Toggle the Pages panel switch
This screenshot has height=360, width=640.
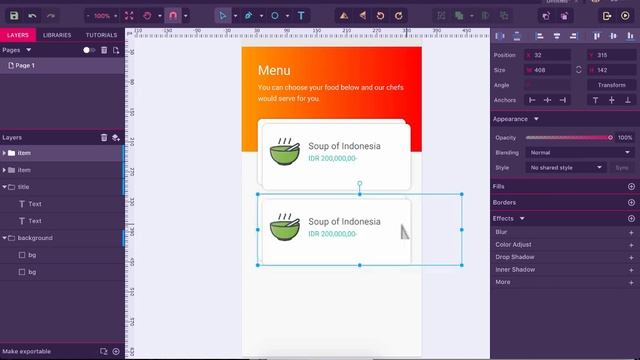point(89,50)
